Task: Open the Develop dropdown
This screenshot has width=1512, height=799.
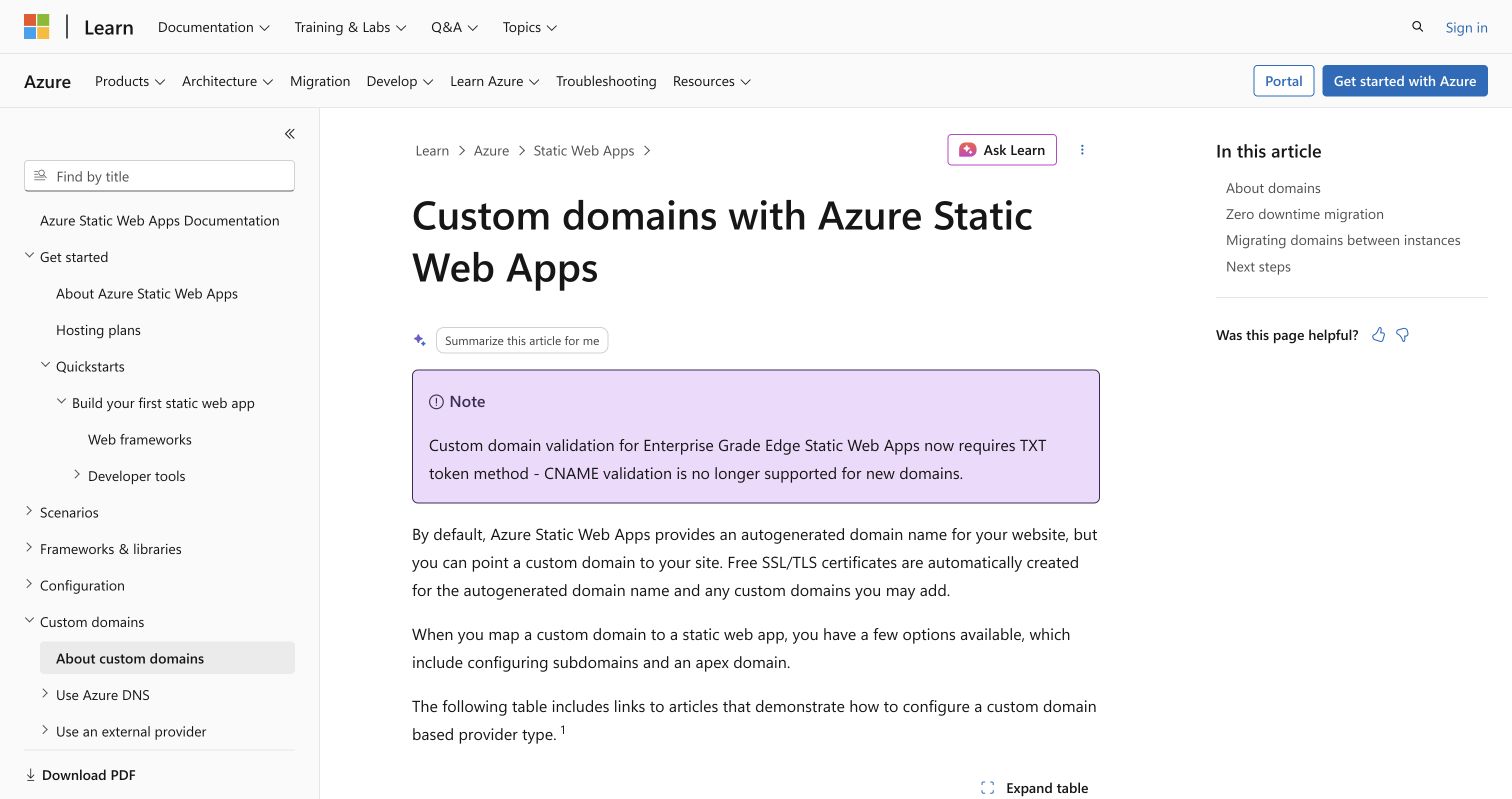Action: click(x=400, y=81)
